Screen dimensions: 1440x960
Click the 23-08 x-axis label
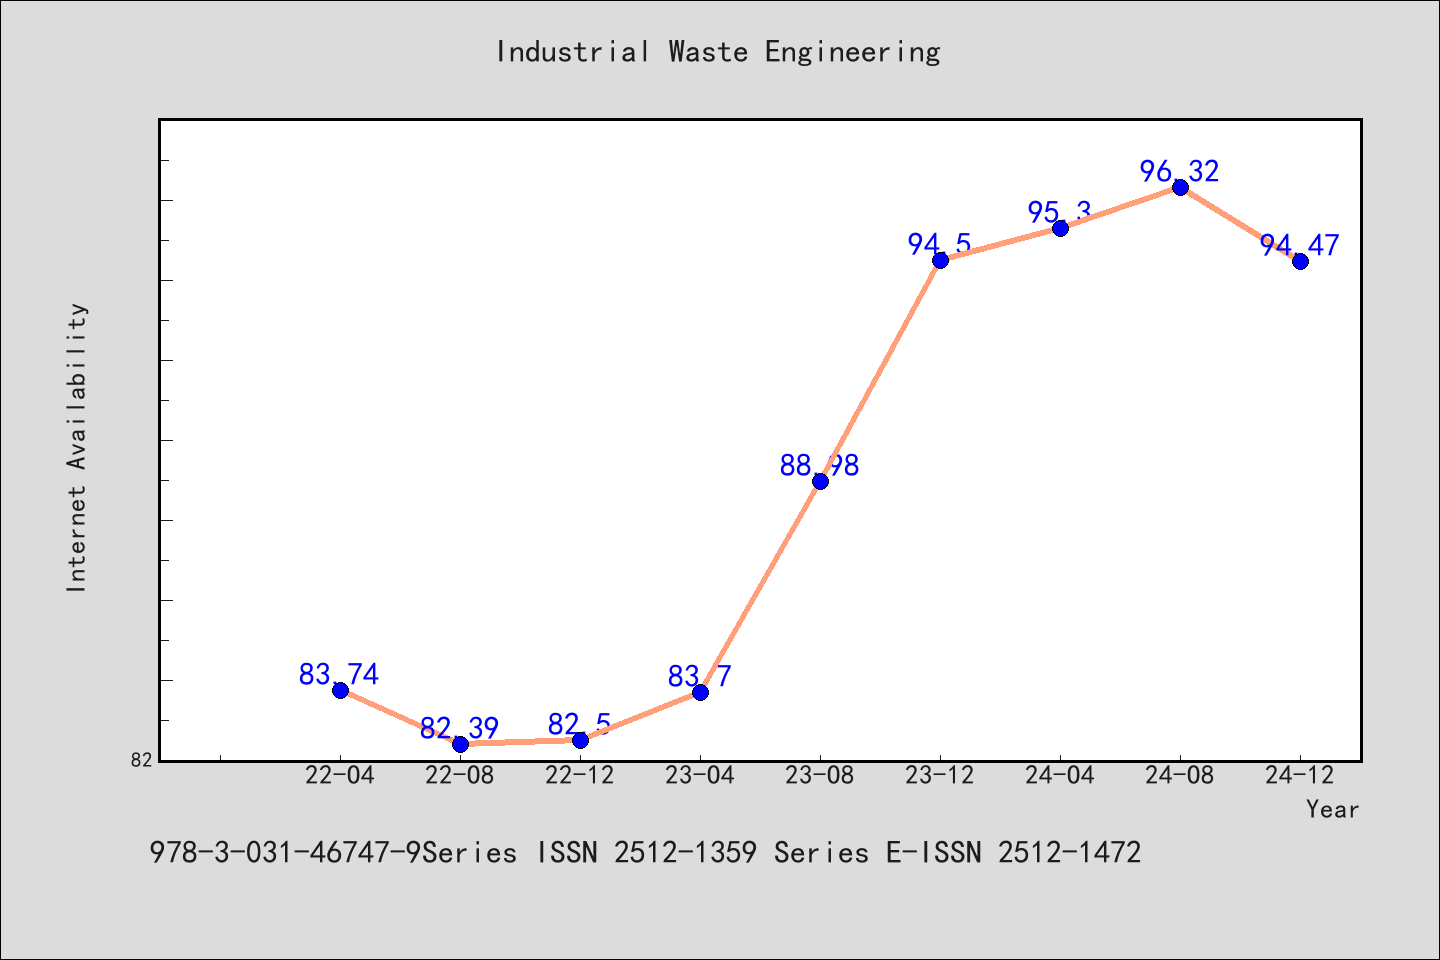(820, 775)
